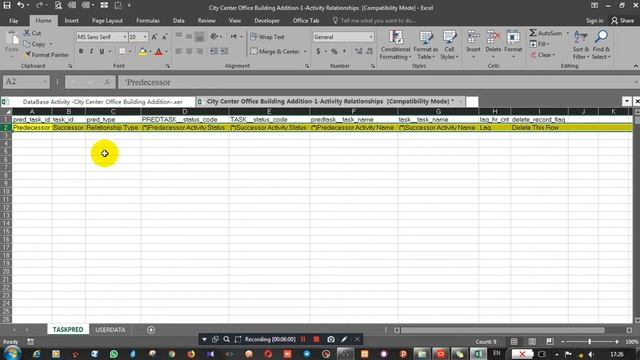
Task: Open Format as Table
Action: tap(425, 45)
